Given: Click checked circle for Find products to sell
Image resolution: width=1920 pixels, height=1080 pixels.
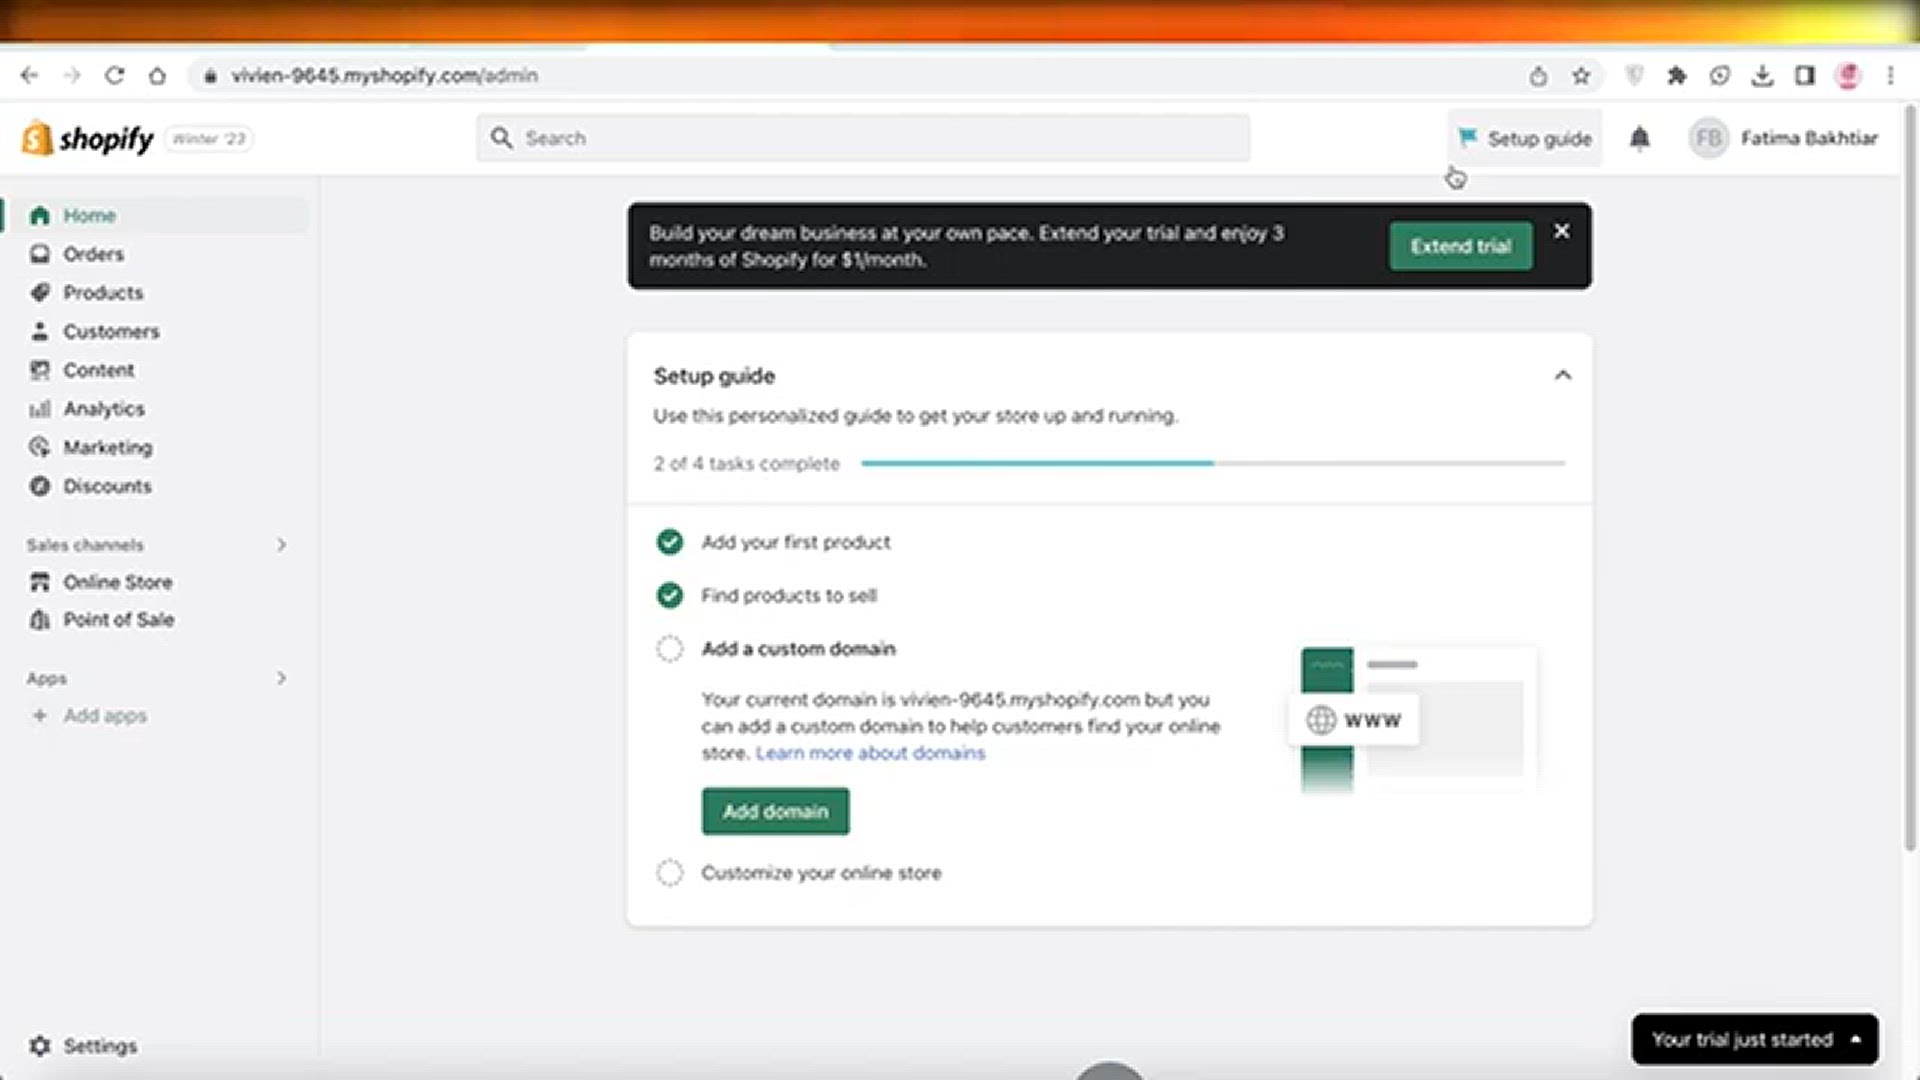Looking at the screenshot, I should pos(670,595).
